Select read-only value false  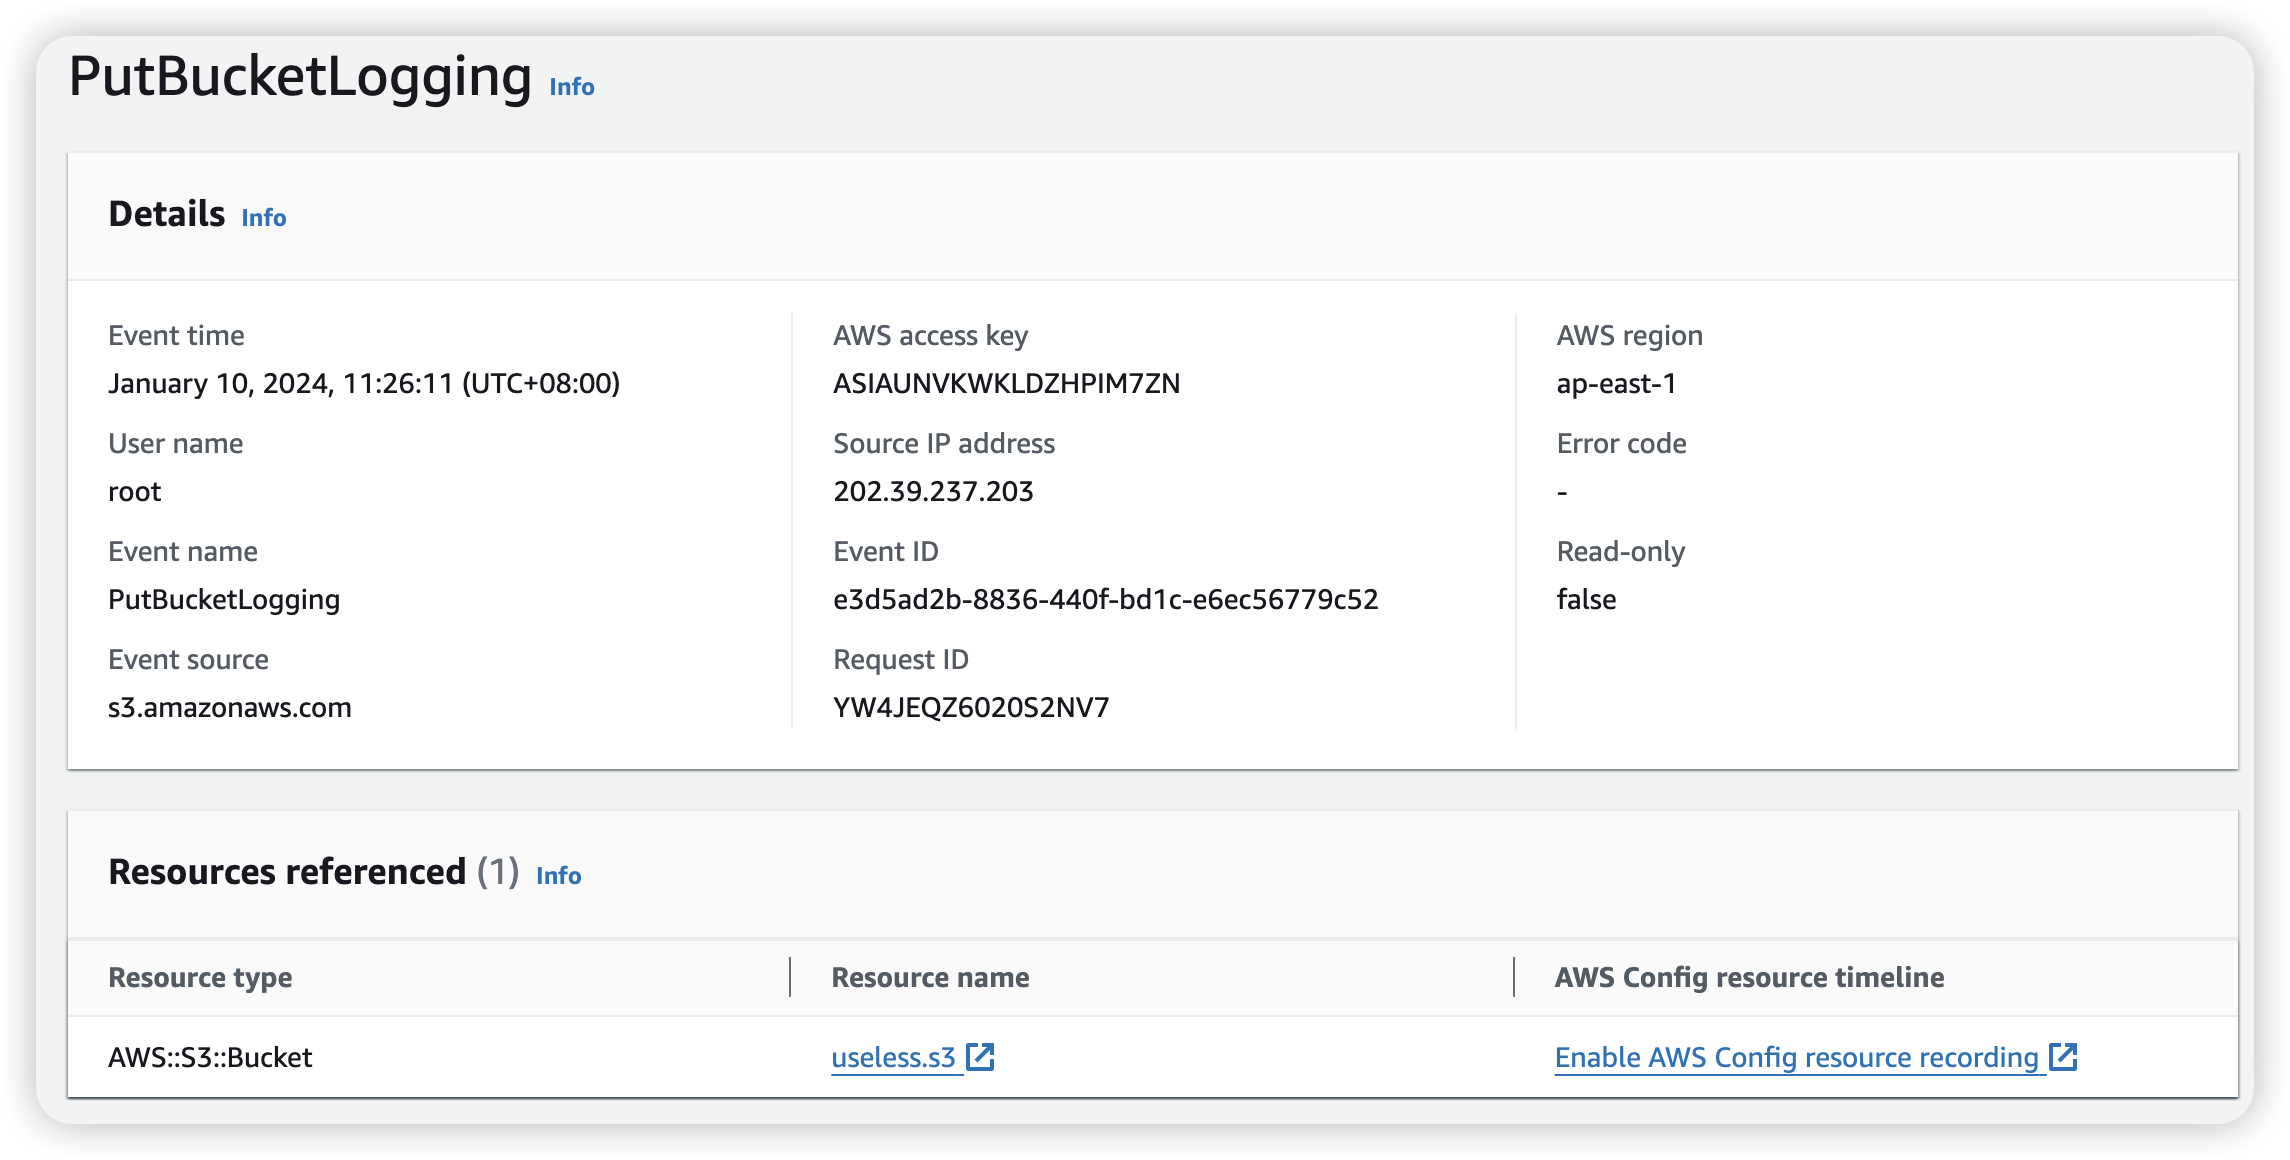coord(1586,599)
